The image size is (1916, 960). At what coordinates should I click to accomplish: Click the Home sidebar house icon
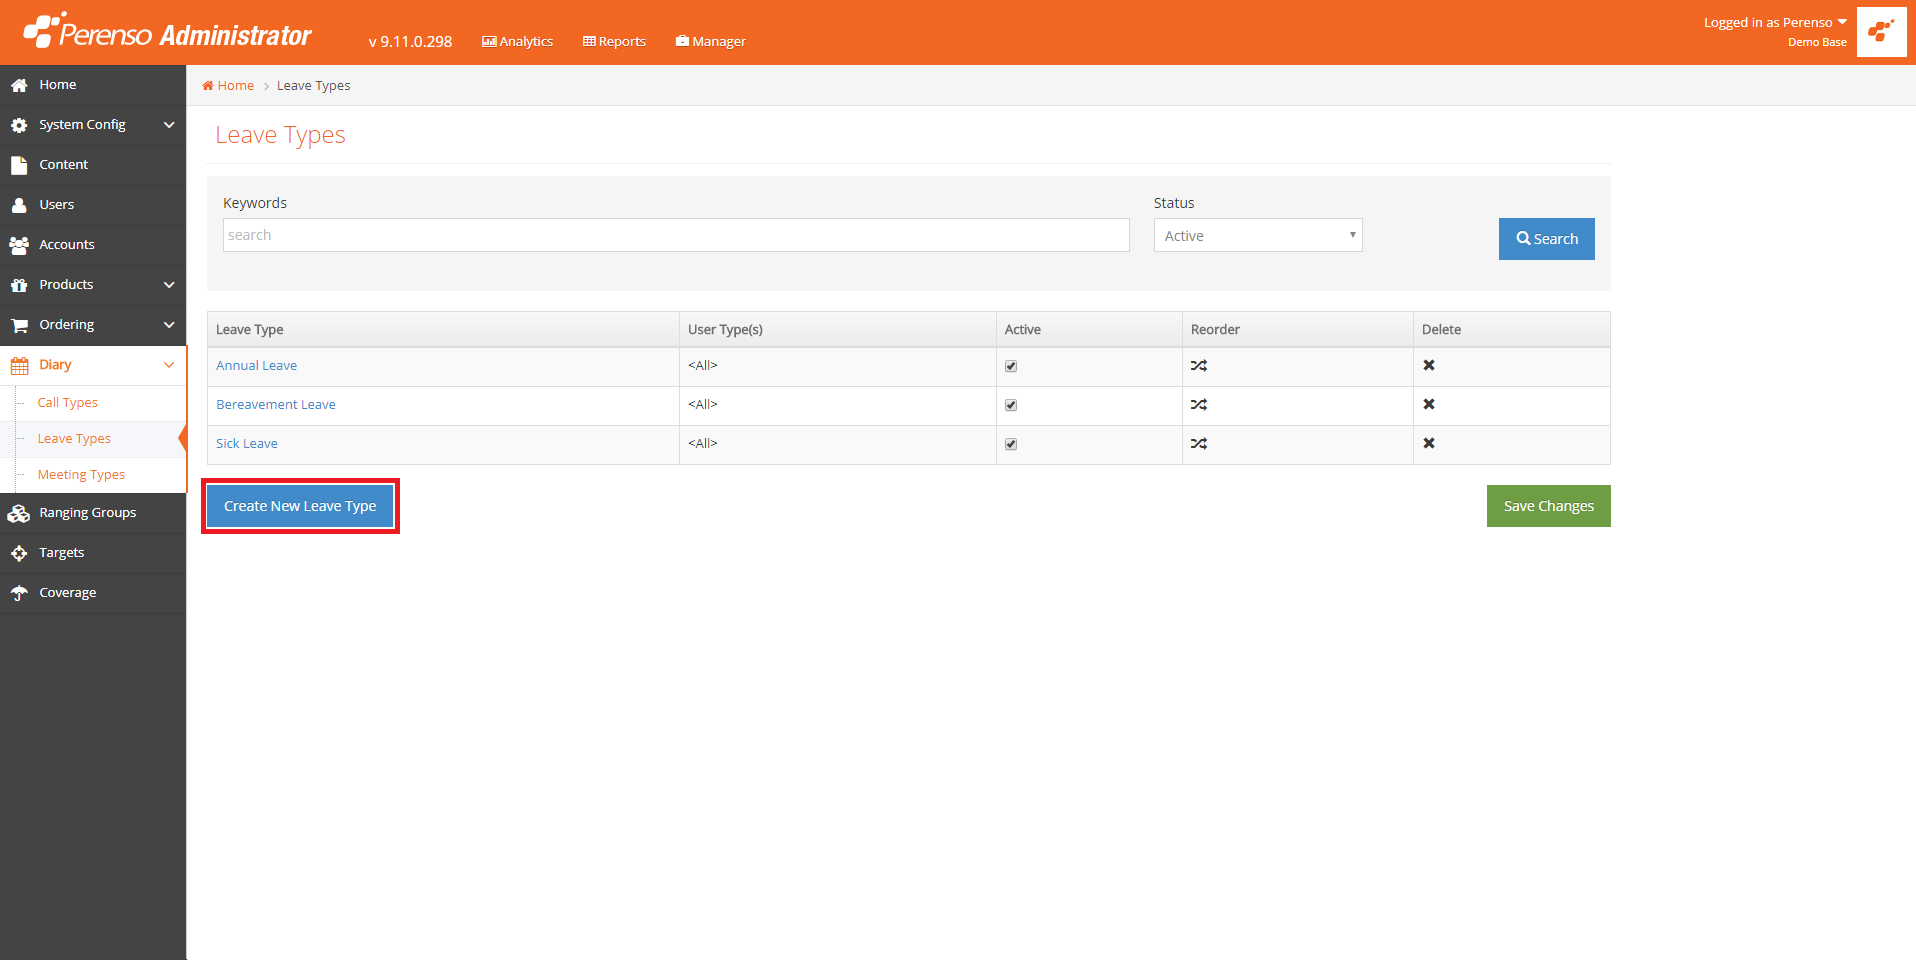click(x=19, y=85)
